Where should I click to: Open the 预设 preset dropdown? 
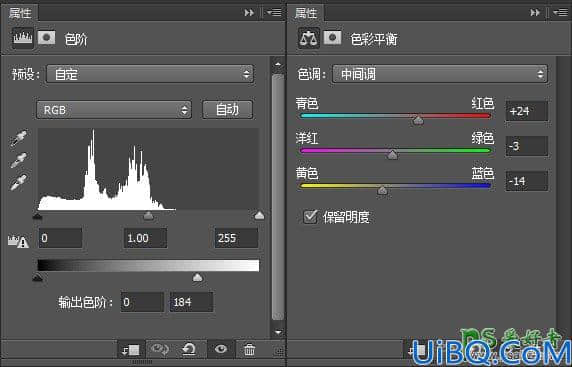pyautogui.click(x=150, y=74)
